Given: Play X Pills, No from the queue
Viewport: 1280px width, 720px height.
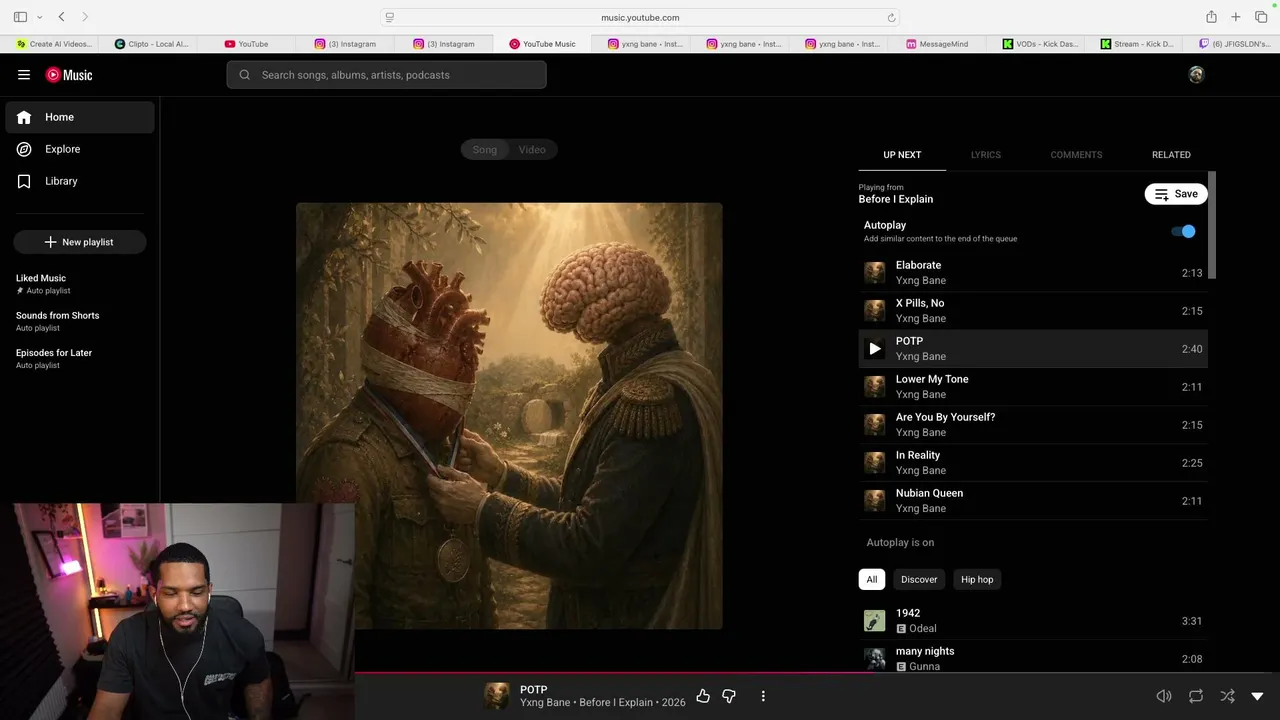Looking at the screenshot, I should 1033,311.
